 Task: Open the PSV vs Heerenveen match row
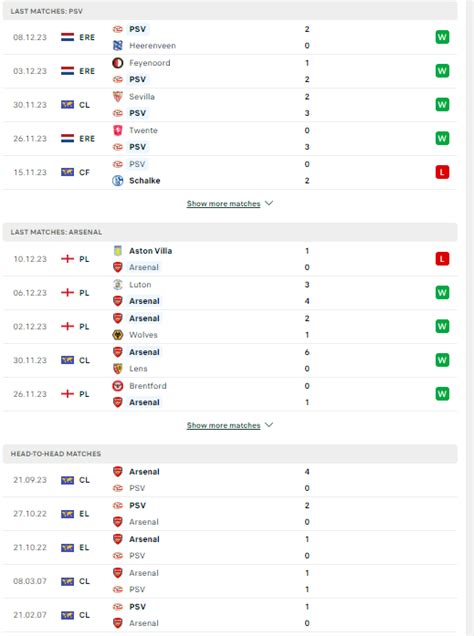coord(230,37)
